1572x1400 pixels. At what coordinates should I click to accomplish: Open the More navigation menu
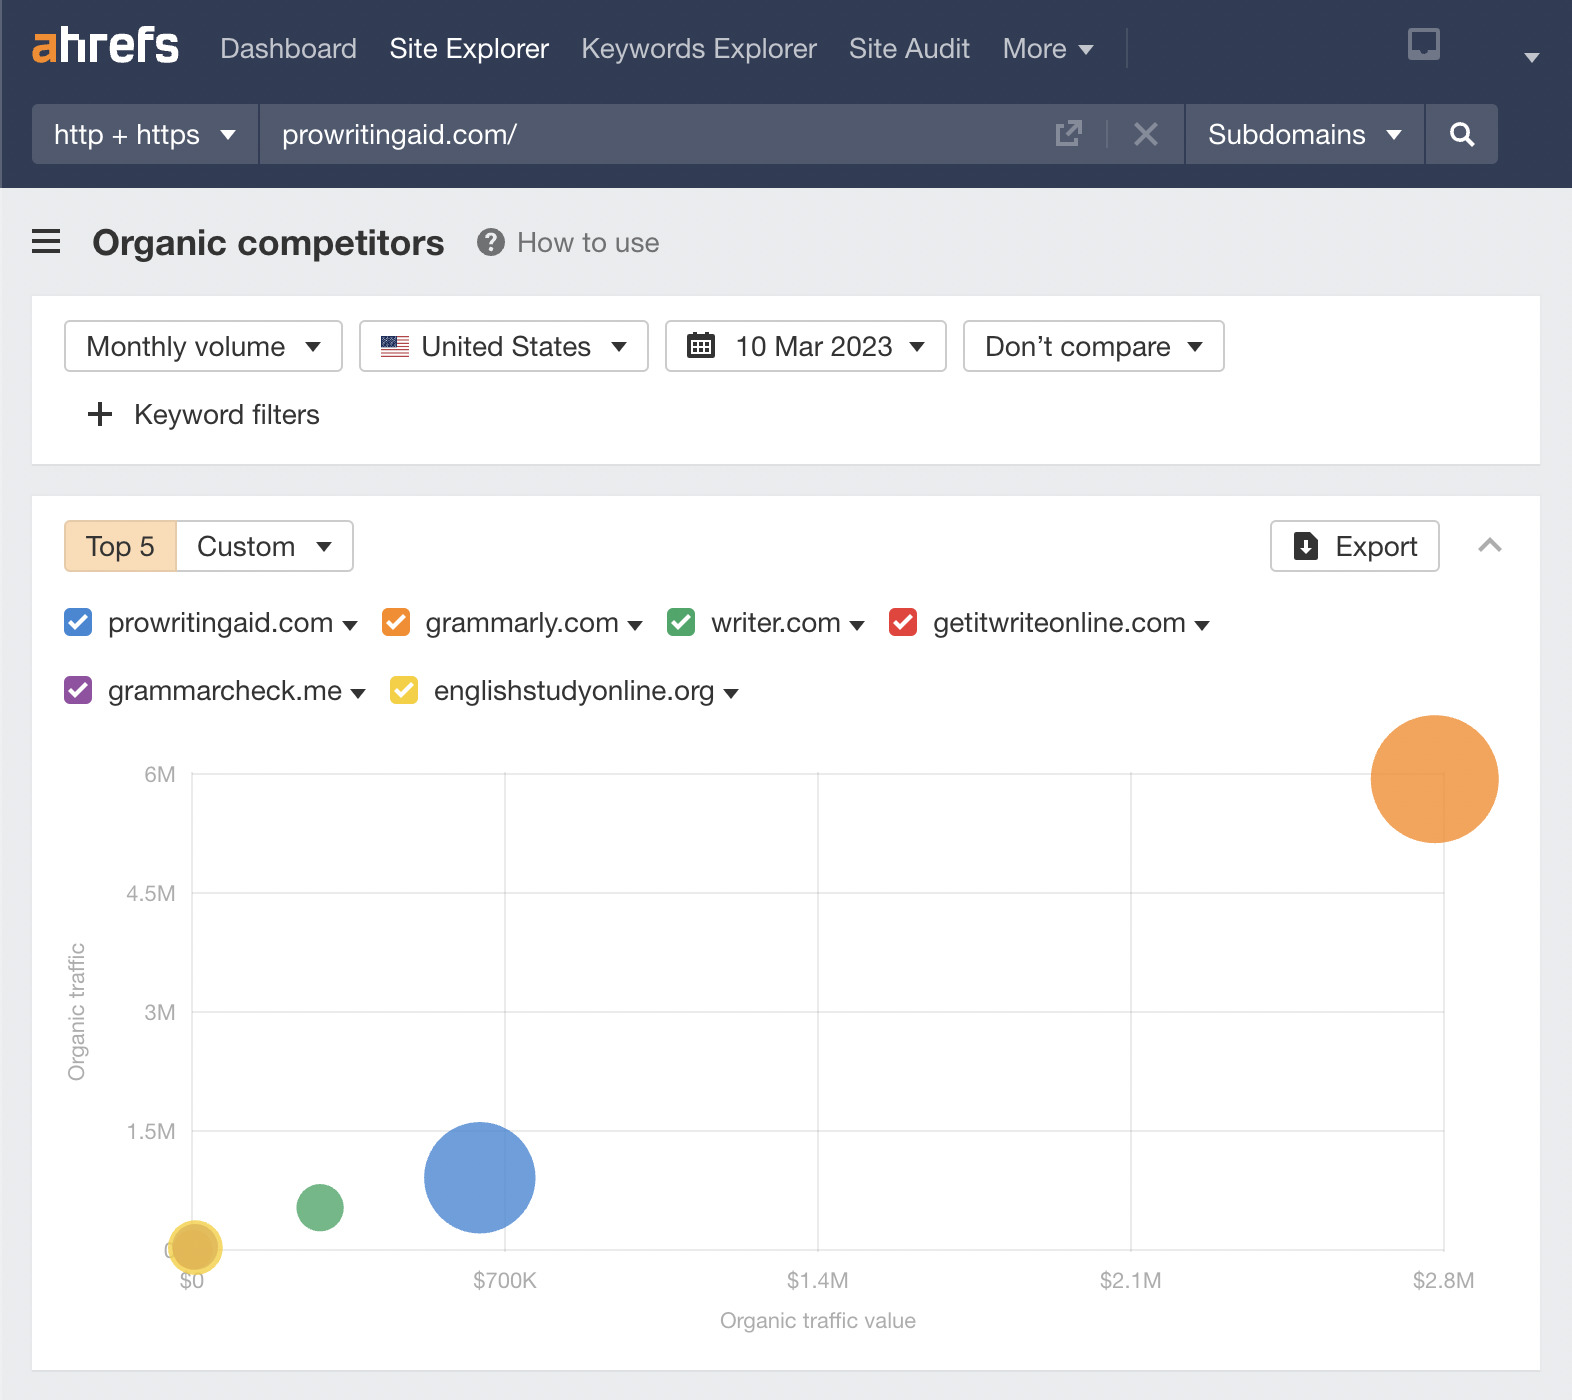(1048, 48)
